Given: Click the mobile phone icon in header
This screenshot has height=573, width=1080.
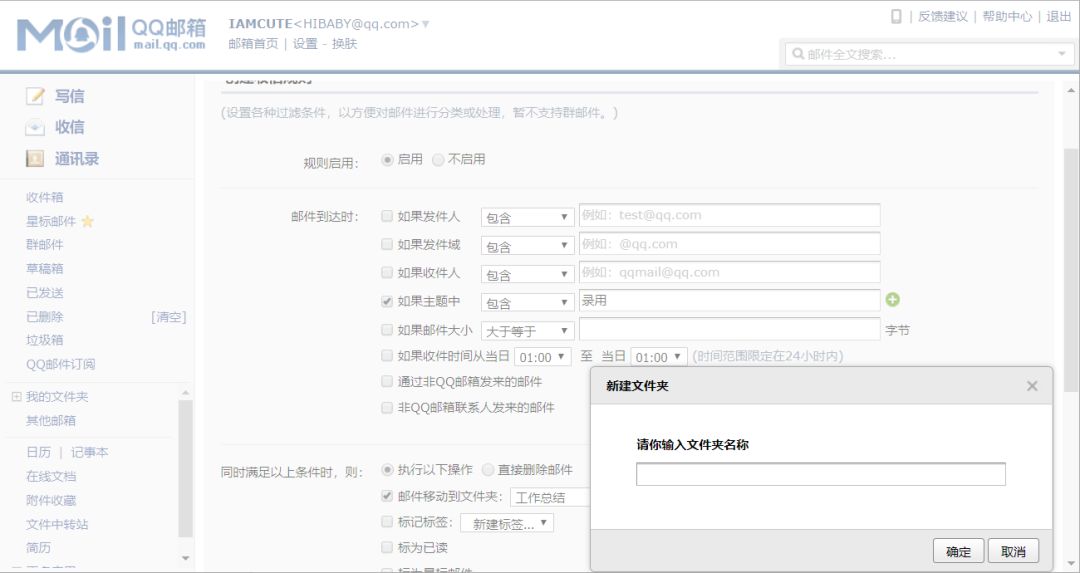Looking at the screenshot, I should [896, 16].
